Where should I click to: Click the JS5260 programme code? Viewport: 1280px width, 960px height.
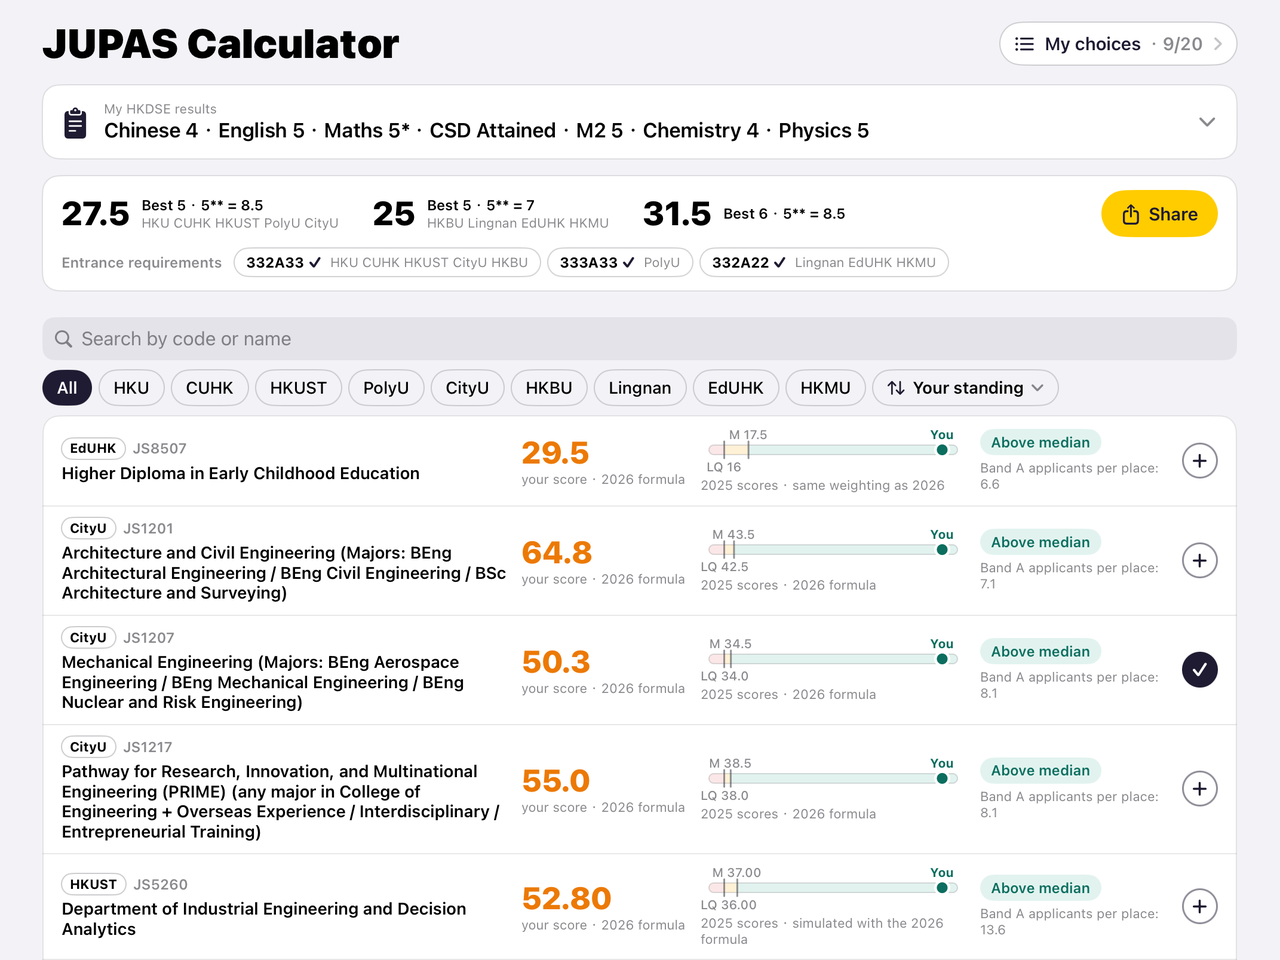(160, 884)
